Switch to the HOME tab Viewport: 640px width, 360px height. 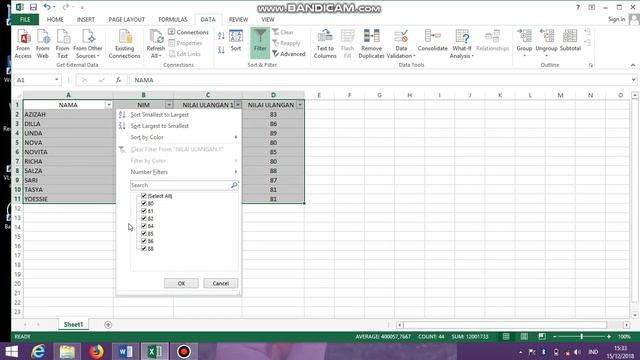(55, 19)
